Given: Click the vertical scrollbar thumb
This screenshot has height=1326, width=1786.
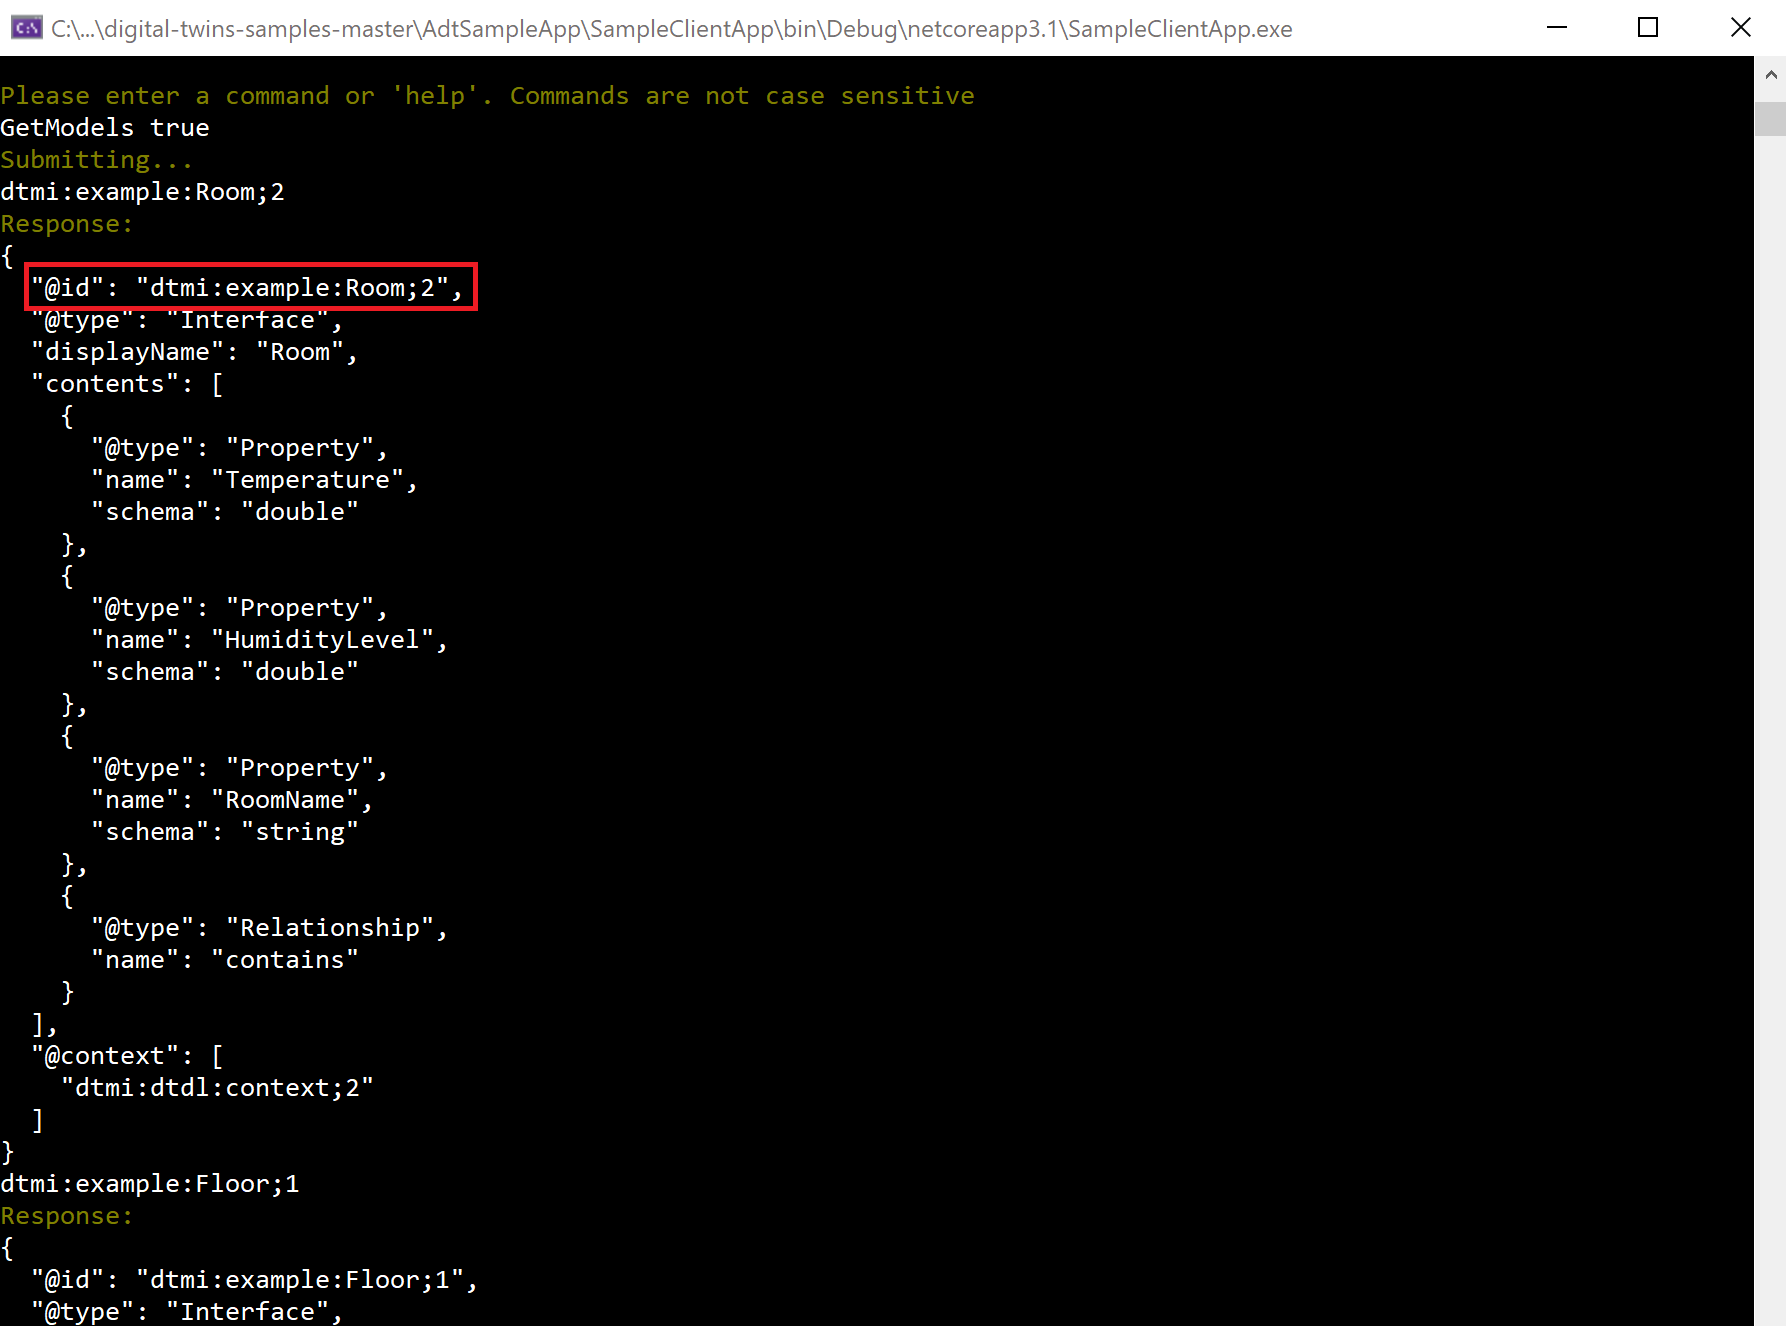Looking at the screenshot, I should 1770,118.
